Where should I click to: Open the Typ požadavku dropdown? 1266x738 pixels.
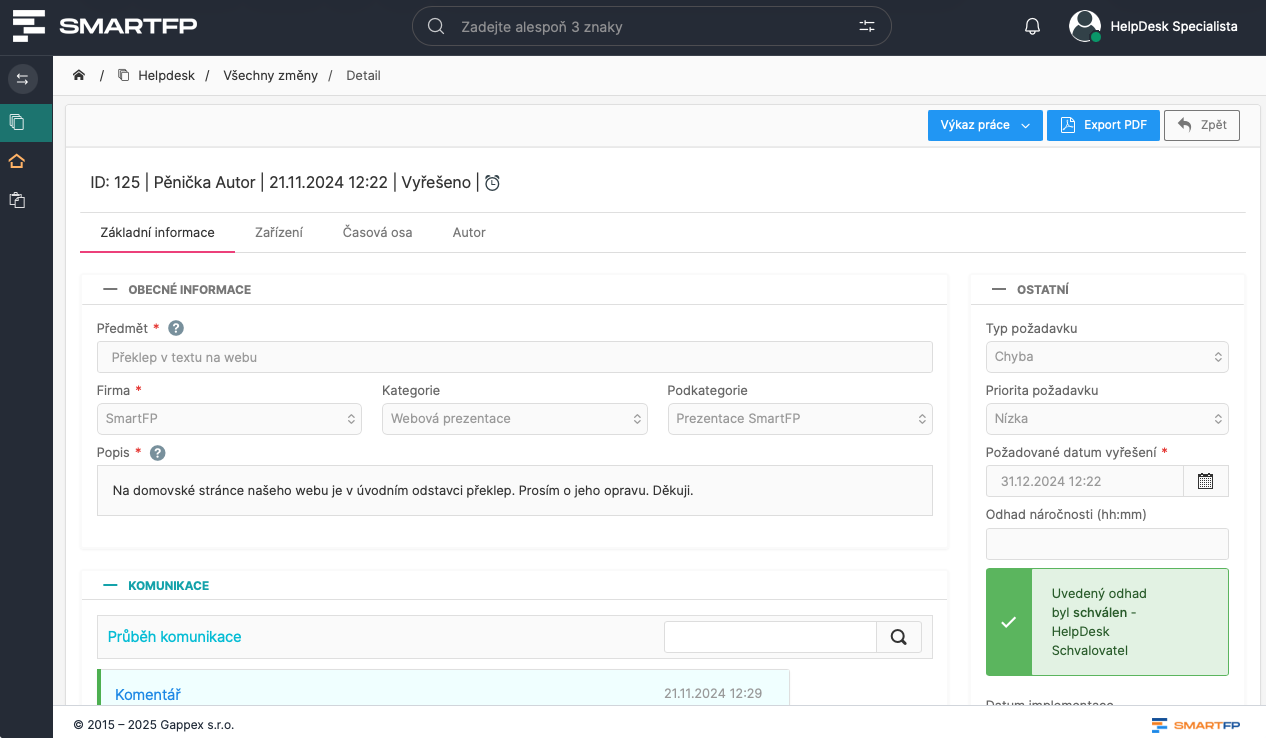pyautogui.click(x=1106, y=357)
